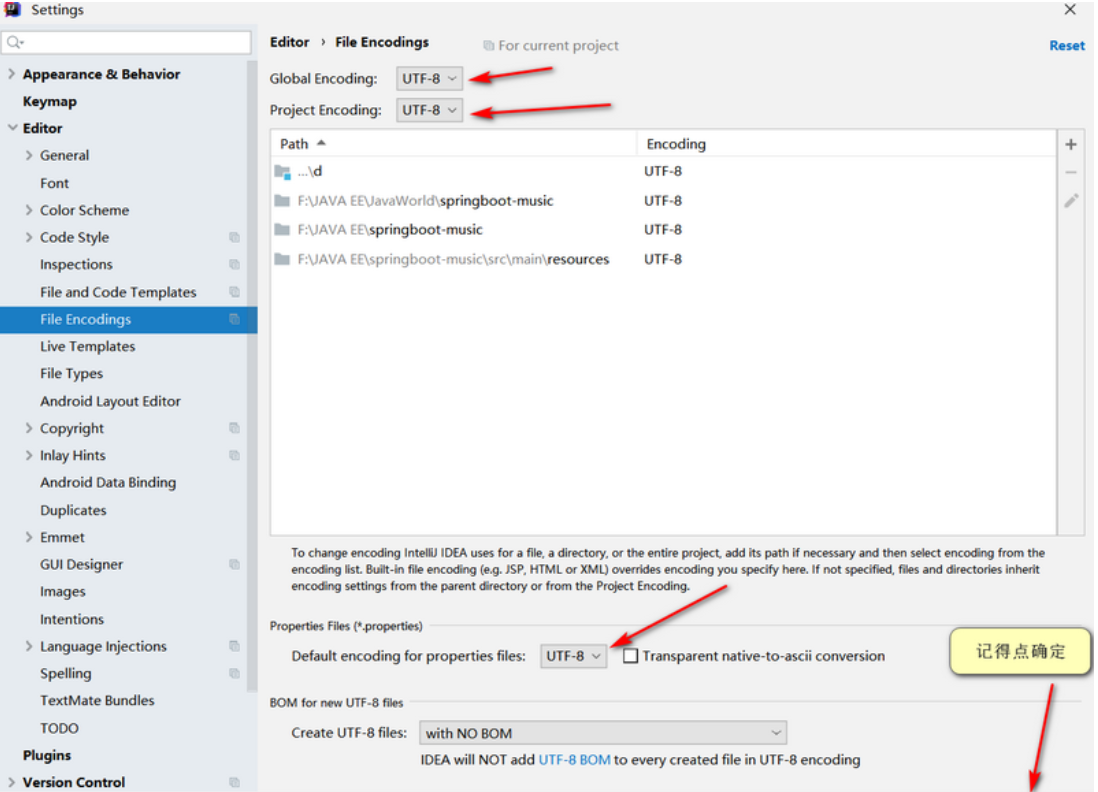Viewport: 1098px width, 792px height.
Task: Open Create UTF-8 files BOM dropdown
Action: [603, 733]
